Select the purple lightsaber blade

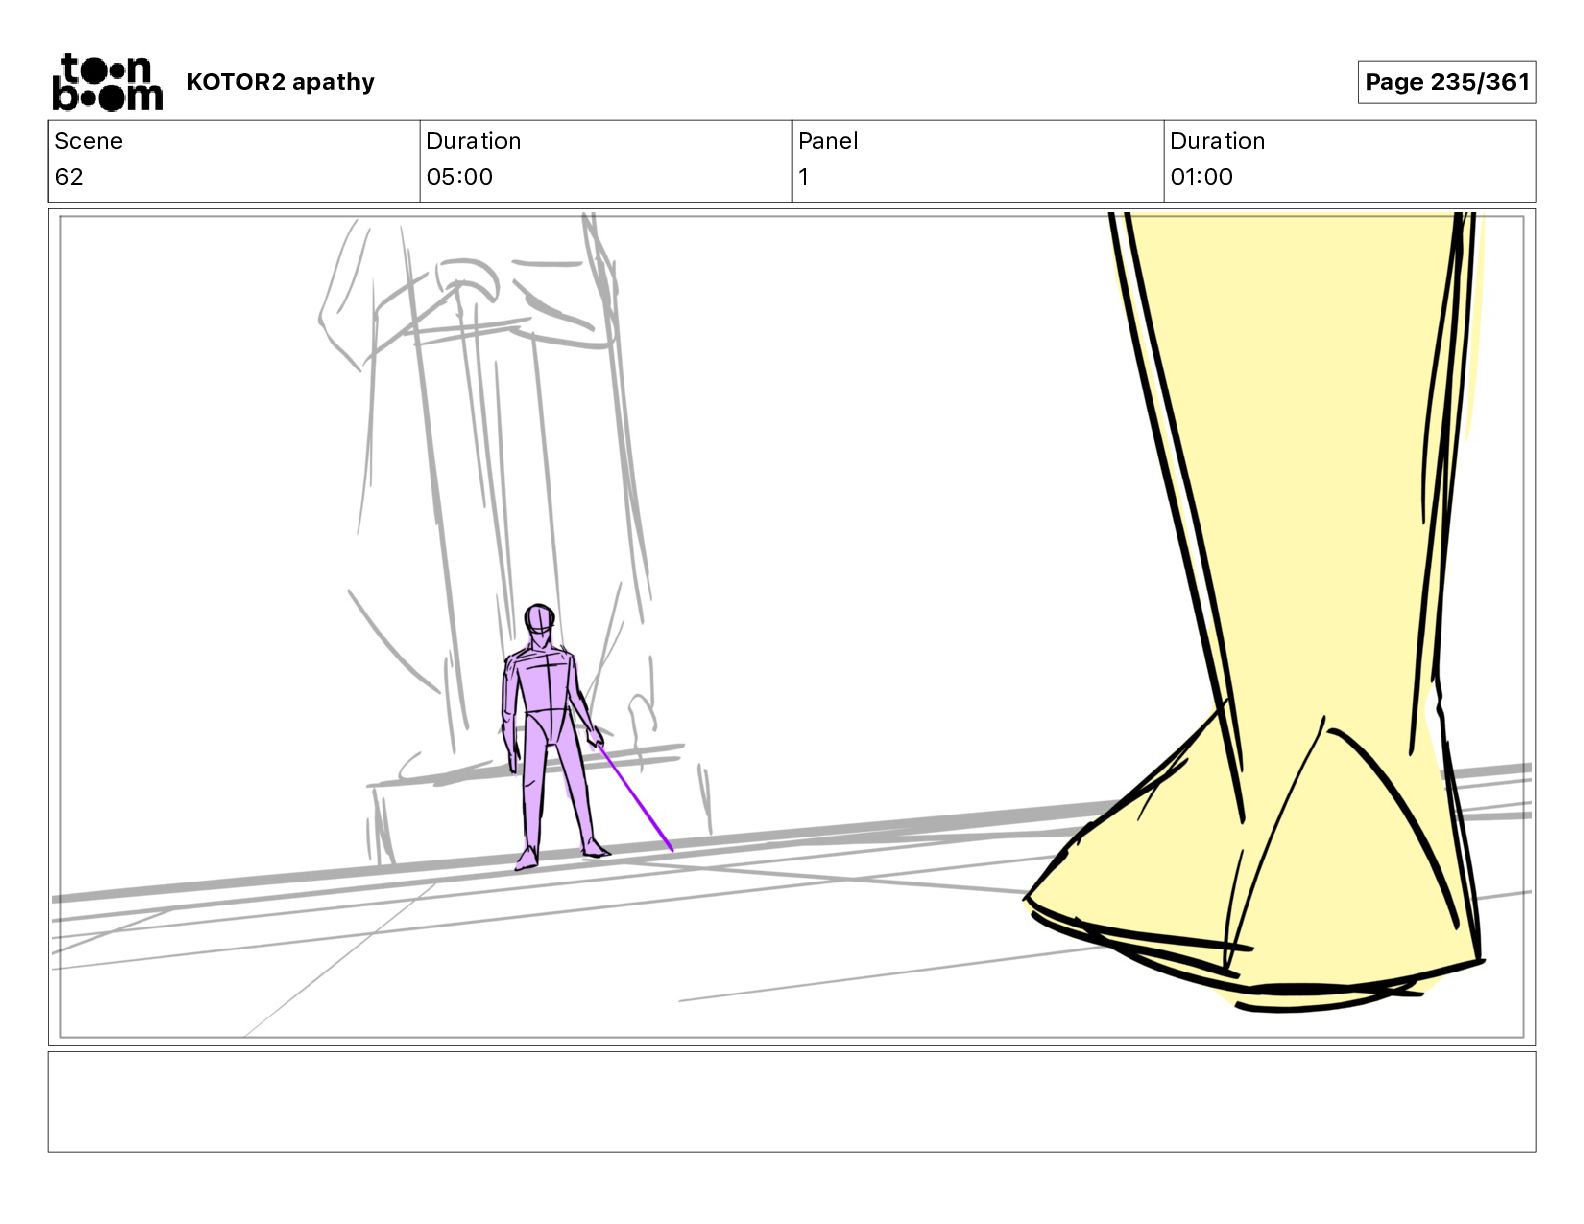[636, 800]
